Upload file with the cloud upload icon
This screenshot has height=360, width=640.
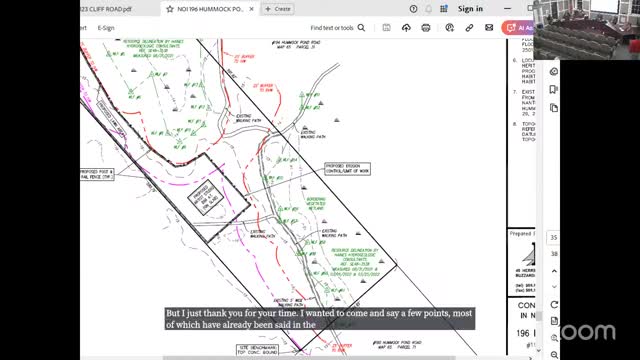click(406, 28)
